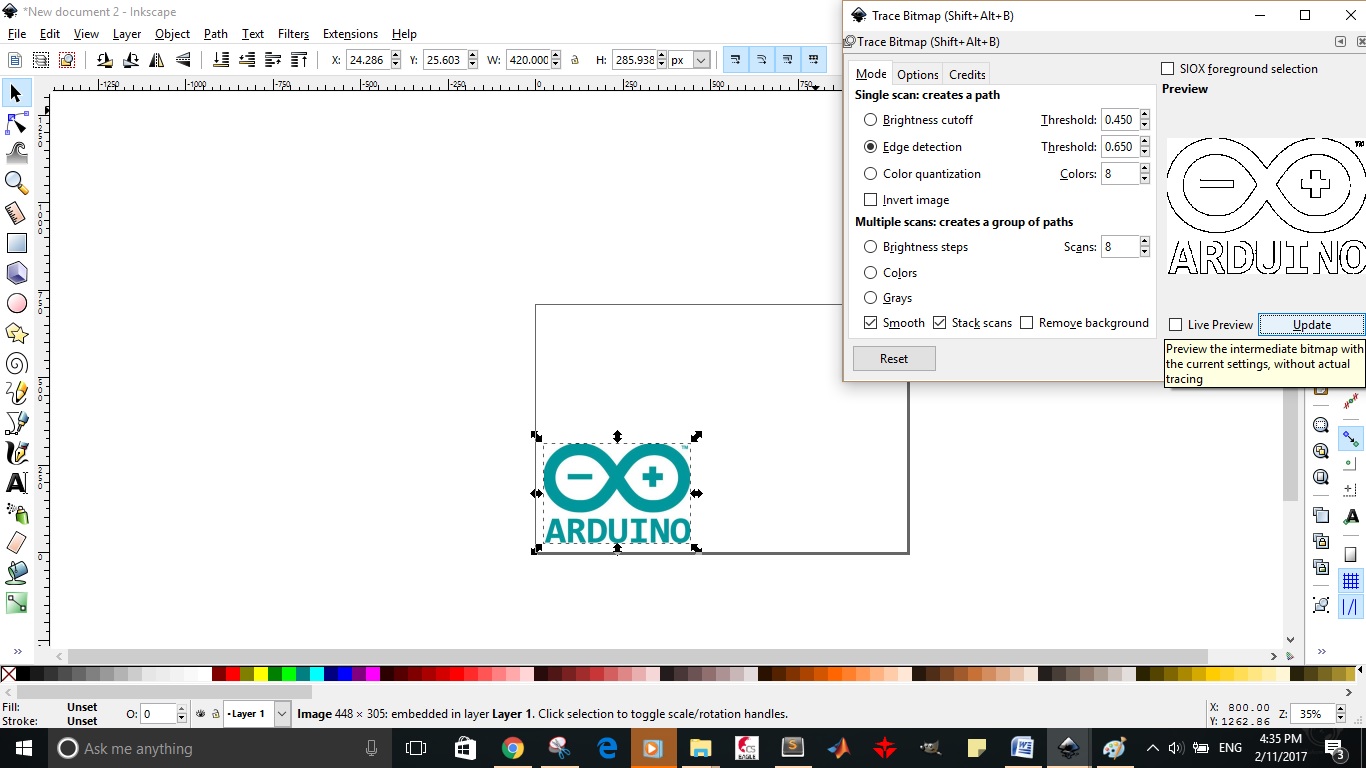Select the Eraser tool

click(x=17, y=543)
